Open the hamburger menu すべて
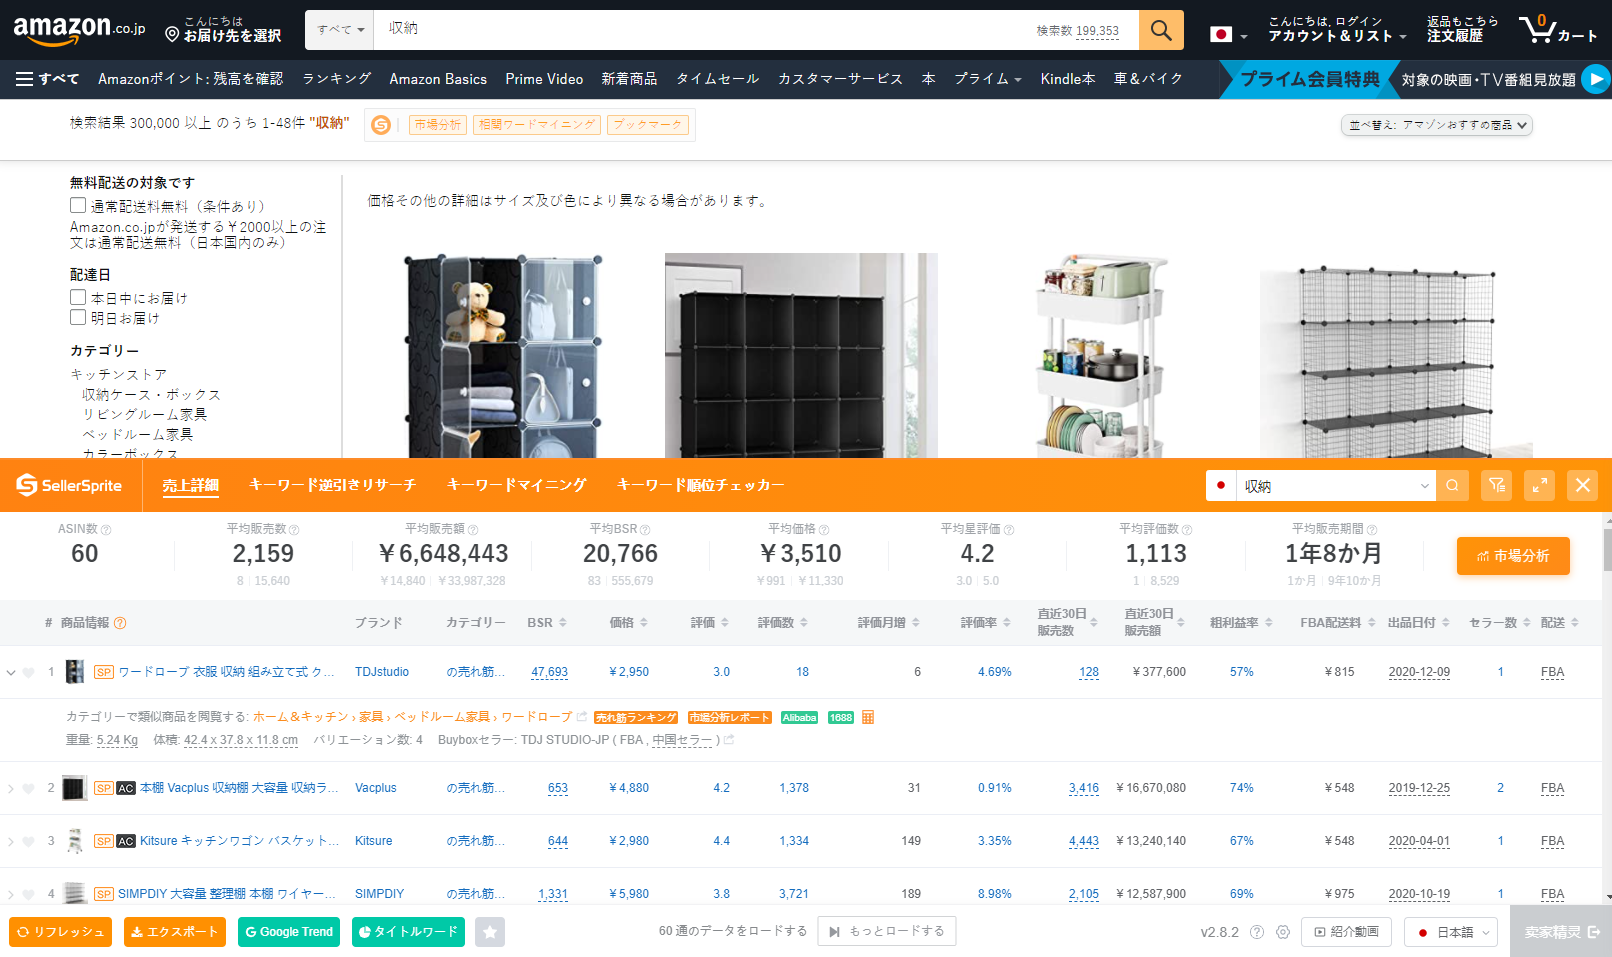The width and height of the screenshot is (1612, 957). click(47, 79)
